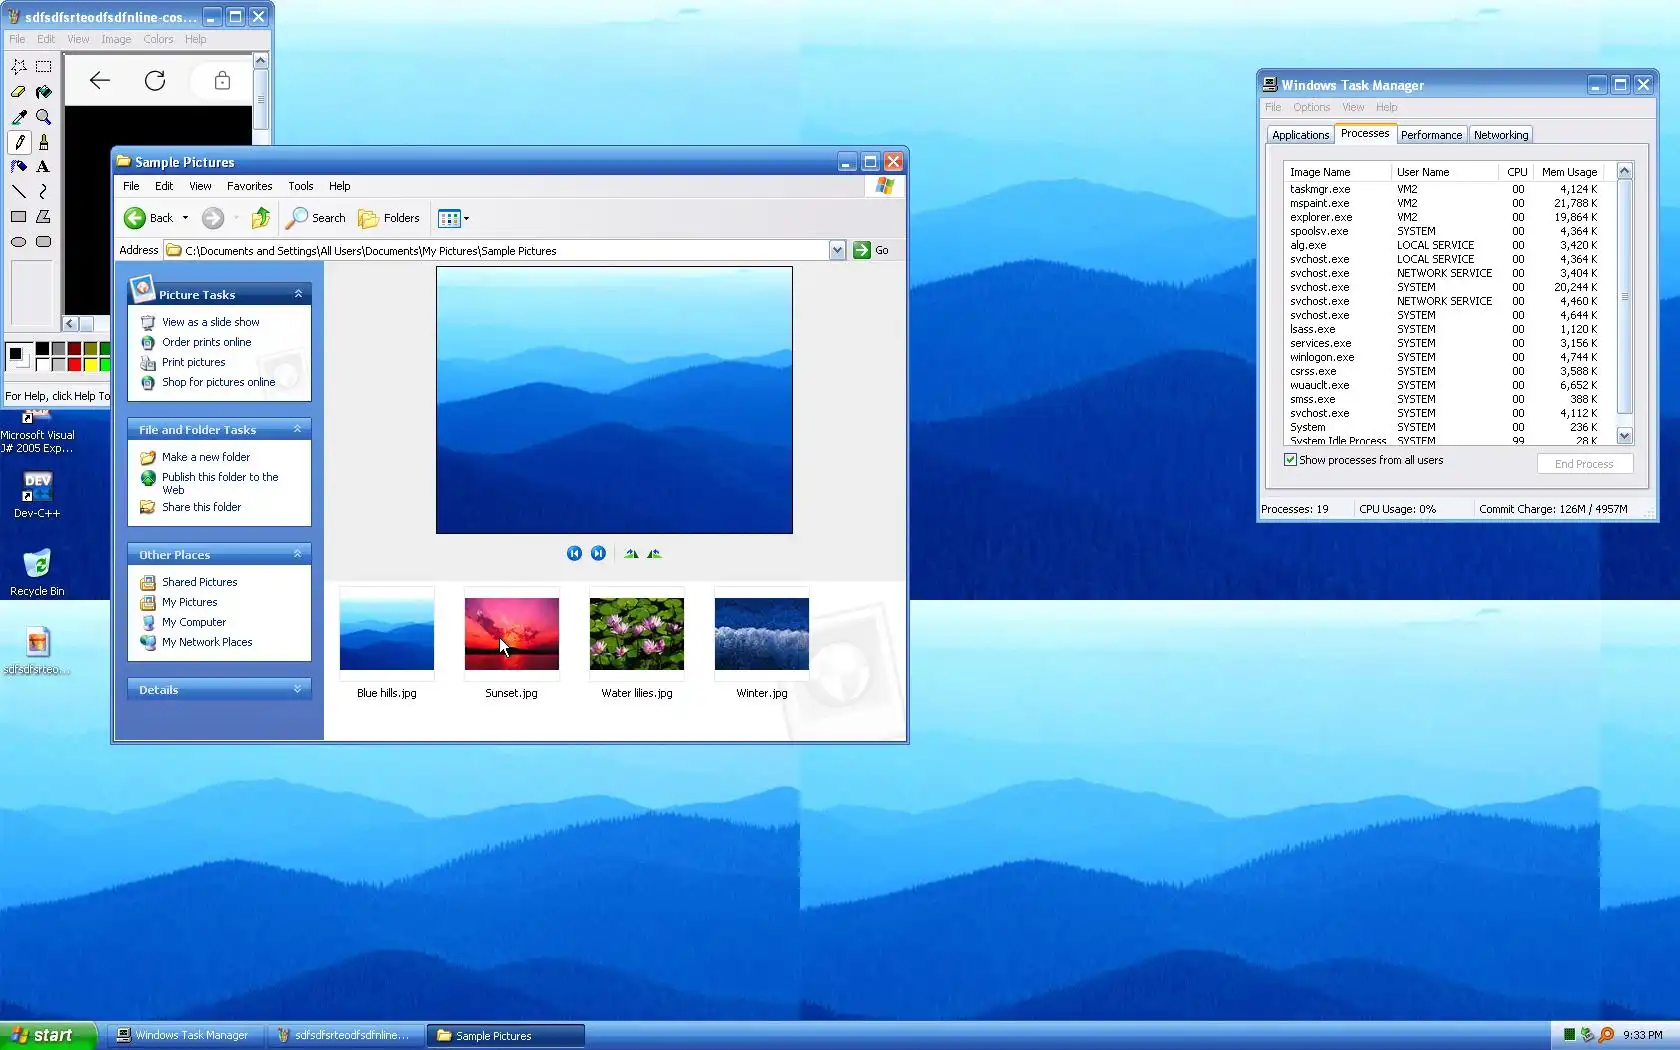Switch to the Networking tab
This screenshot has width=1680, height=1050.
coord(1501,135)
